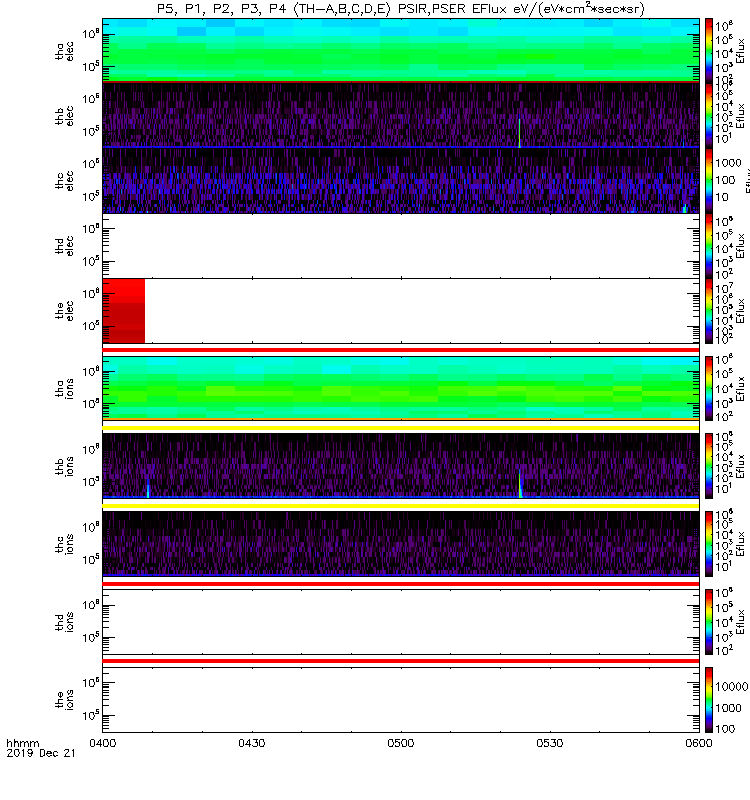The height and width of the screenshot is (800, 750).
Task: Click the Eflux color bar beside thb elec
Action: pyautogui.click(x=709, y=115)
